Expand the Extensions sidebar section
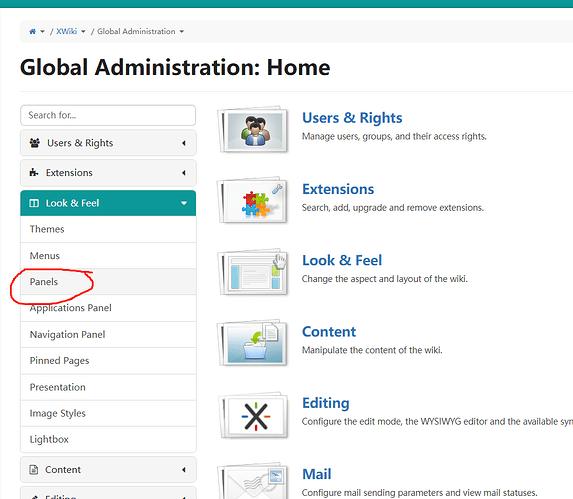Screen dimensions: 573x499 pyautogui.click(x=108, y=173)
